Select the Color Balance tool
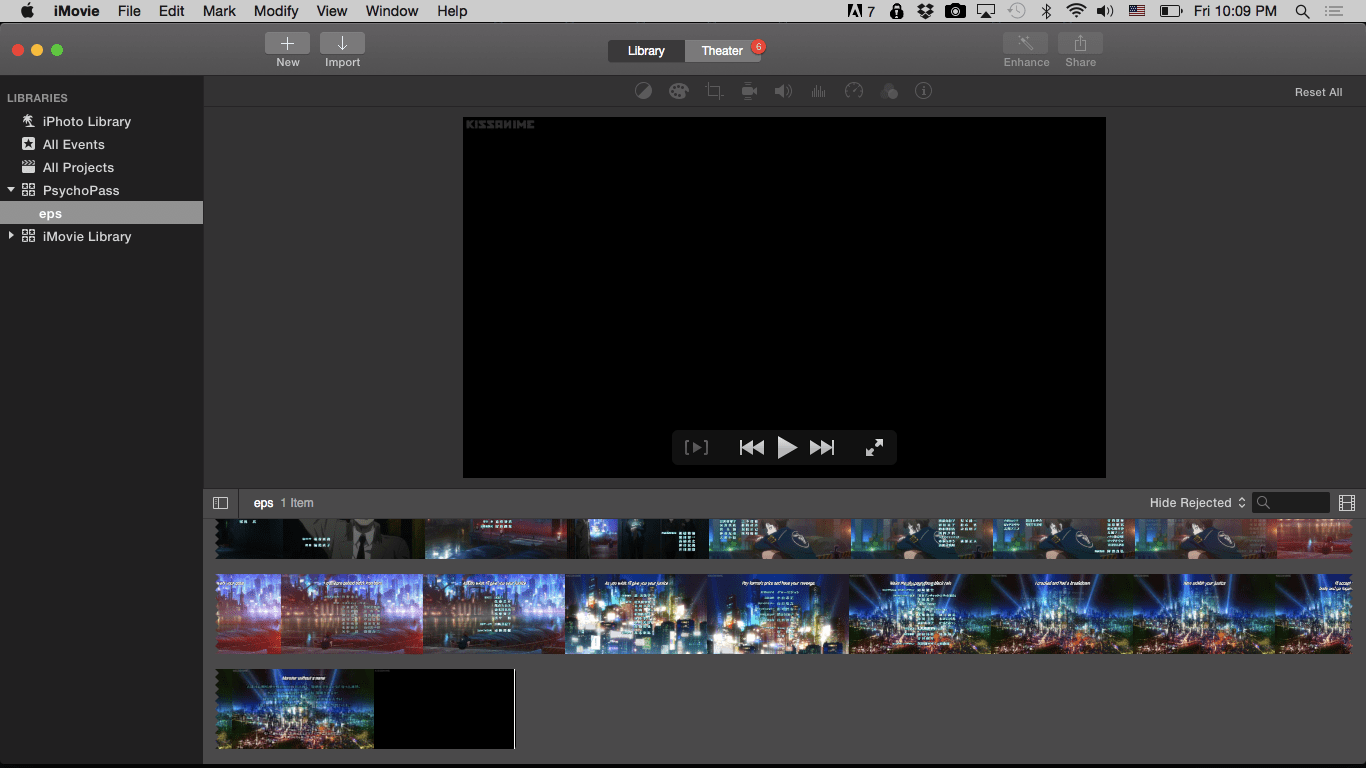 [644, 91]
